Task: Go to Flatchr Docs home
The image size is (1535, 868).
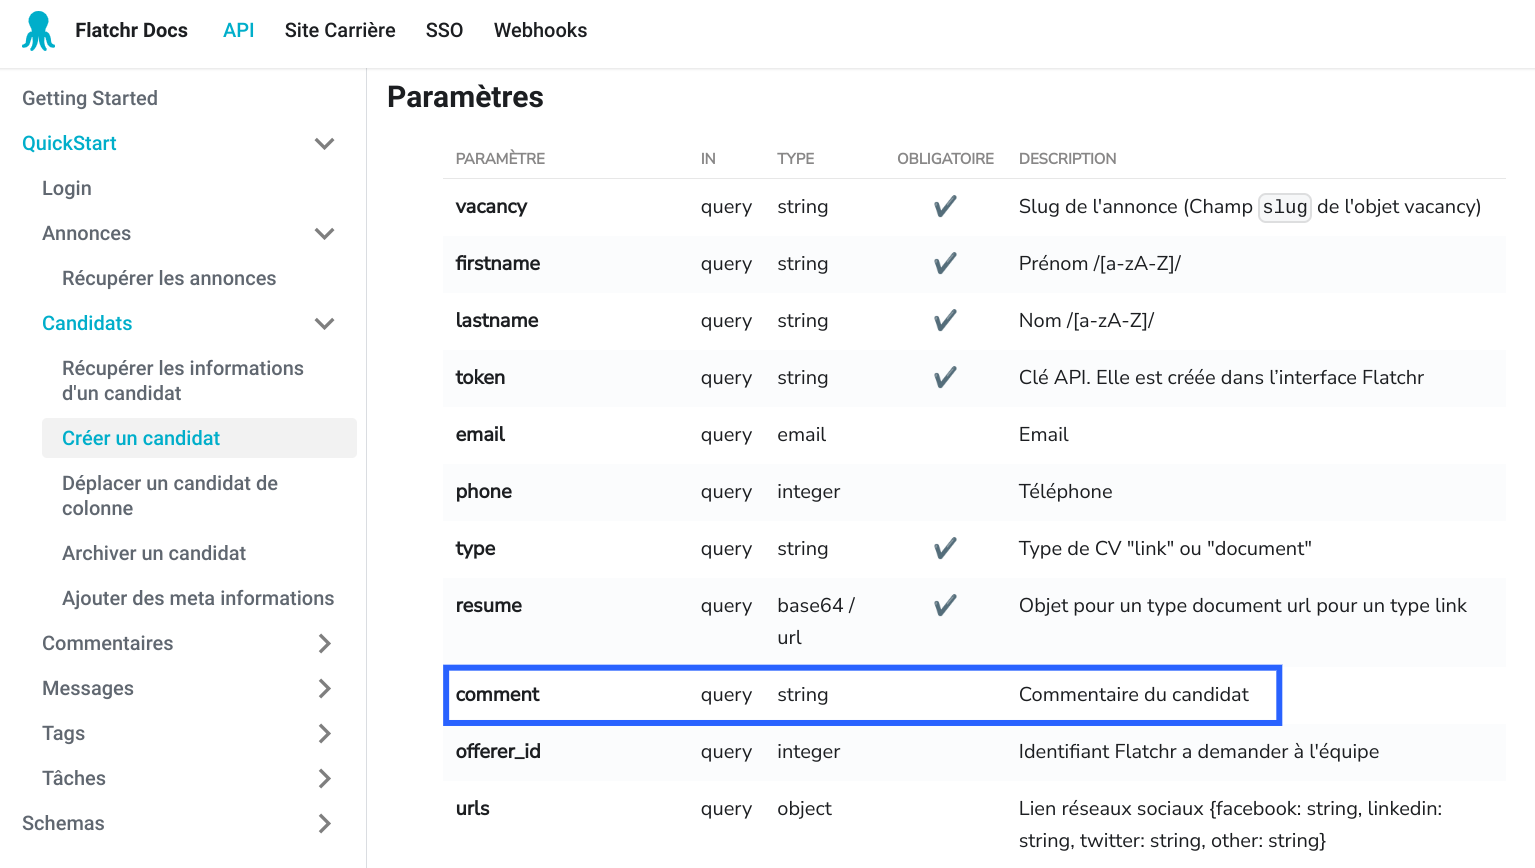Action: tap(131, 29)
